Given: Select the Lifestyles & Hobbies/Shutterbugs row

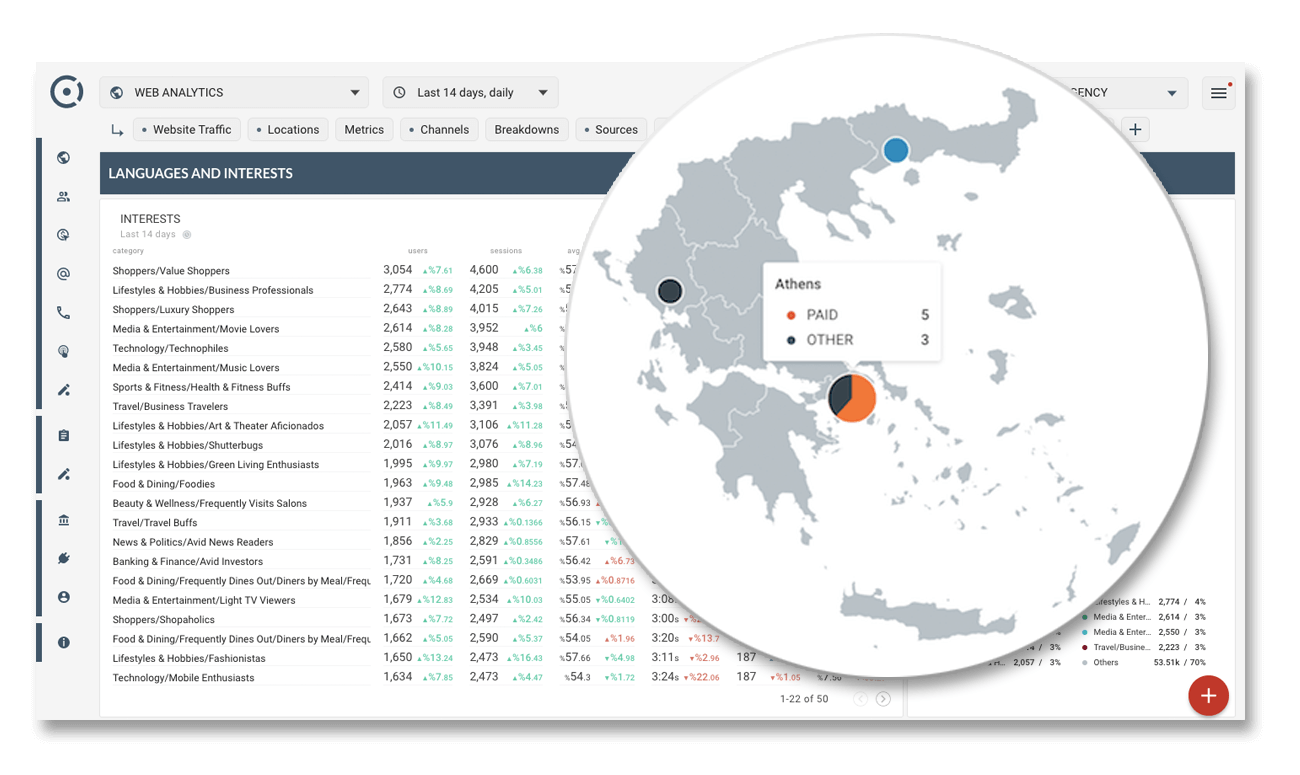Looking at the screenshot, I should [x=188, y=445].
